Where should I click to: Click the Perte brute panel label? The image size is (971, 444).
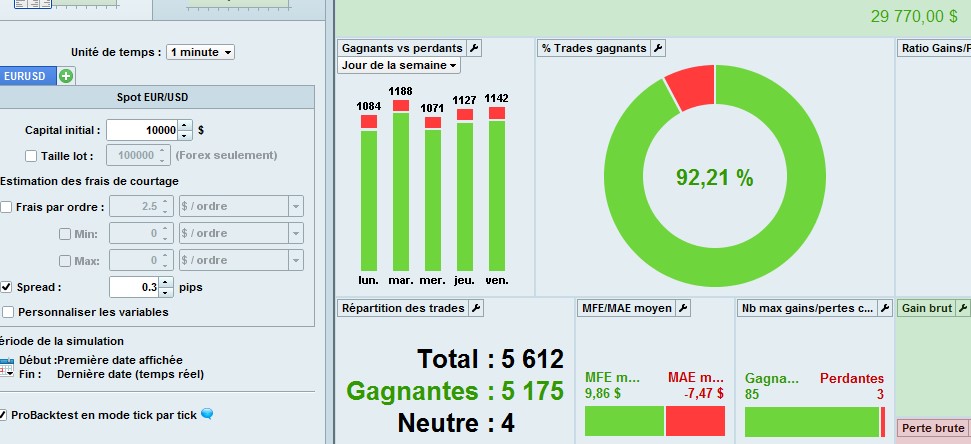pyautogui.click(x=933, y=428)
